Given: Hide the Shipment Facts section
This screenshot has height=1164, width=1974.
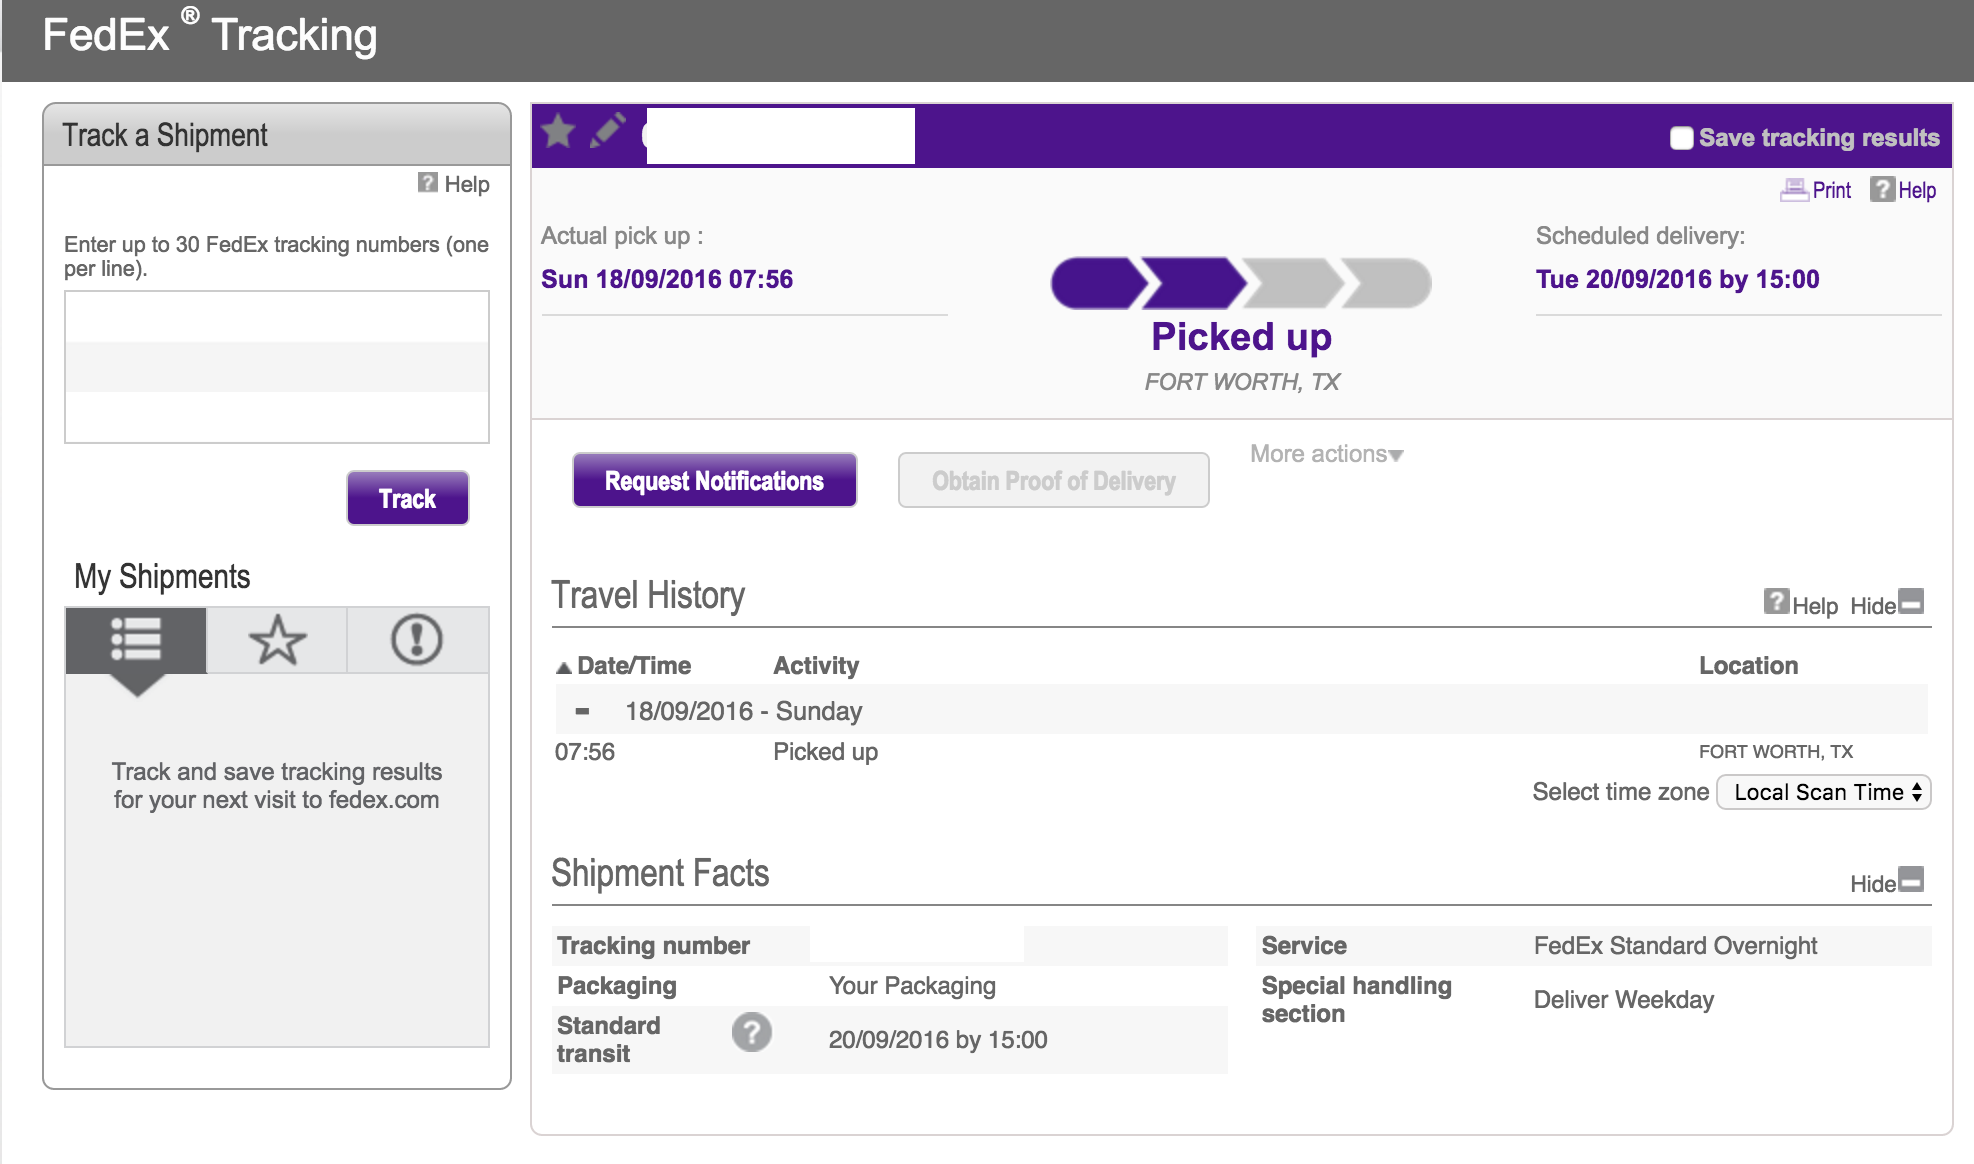Looking at the screenshot, I should (1886, 882).
